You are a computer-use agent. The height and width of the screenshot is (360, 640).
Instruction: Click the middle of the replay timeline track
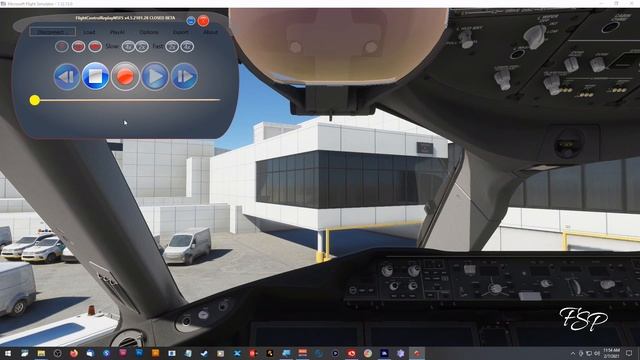[x=126, y=100]
